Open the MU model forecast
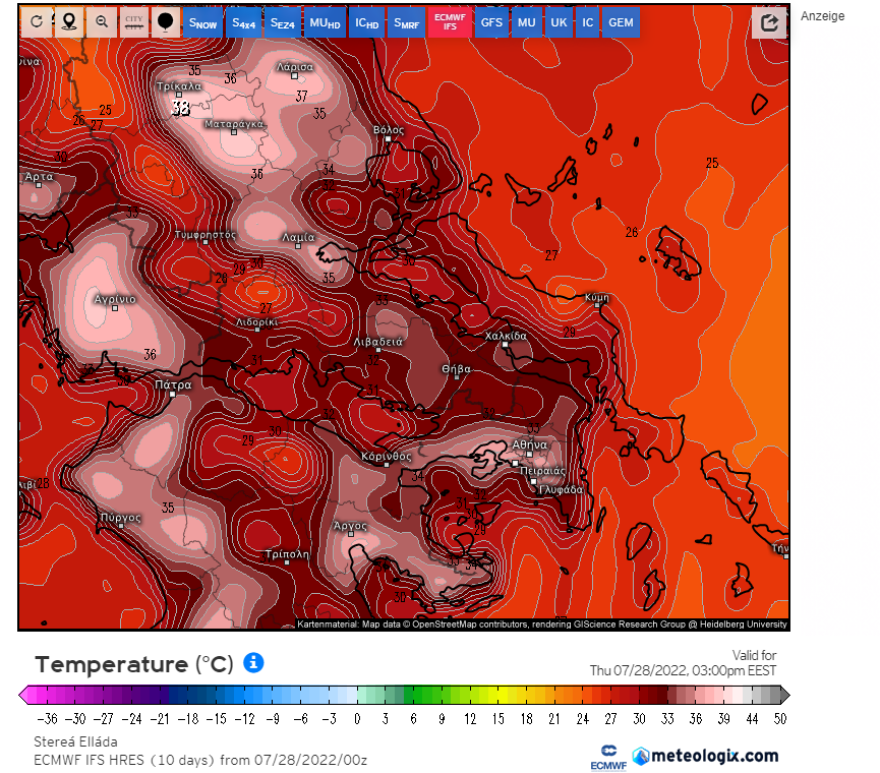 point(526,22)
